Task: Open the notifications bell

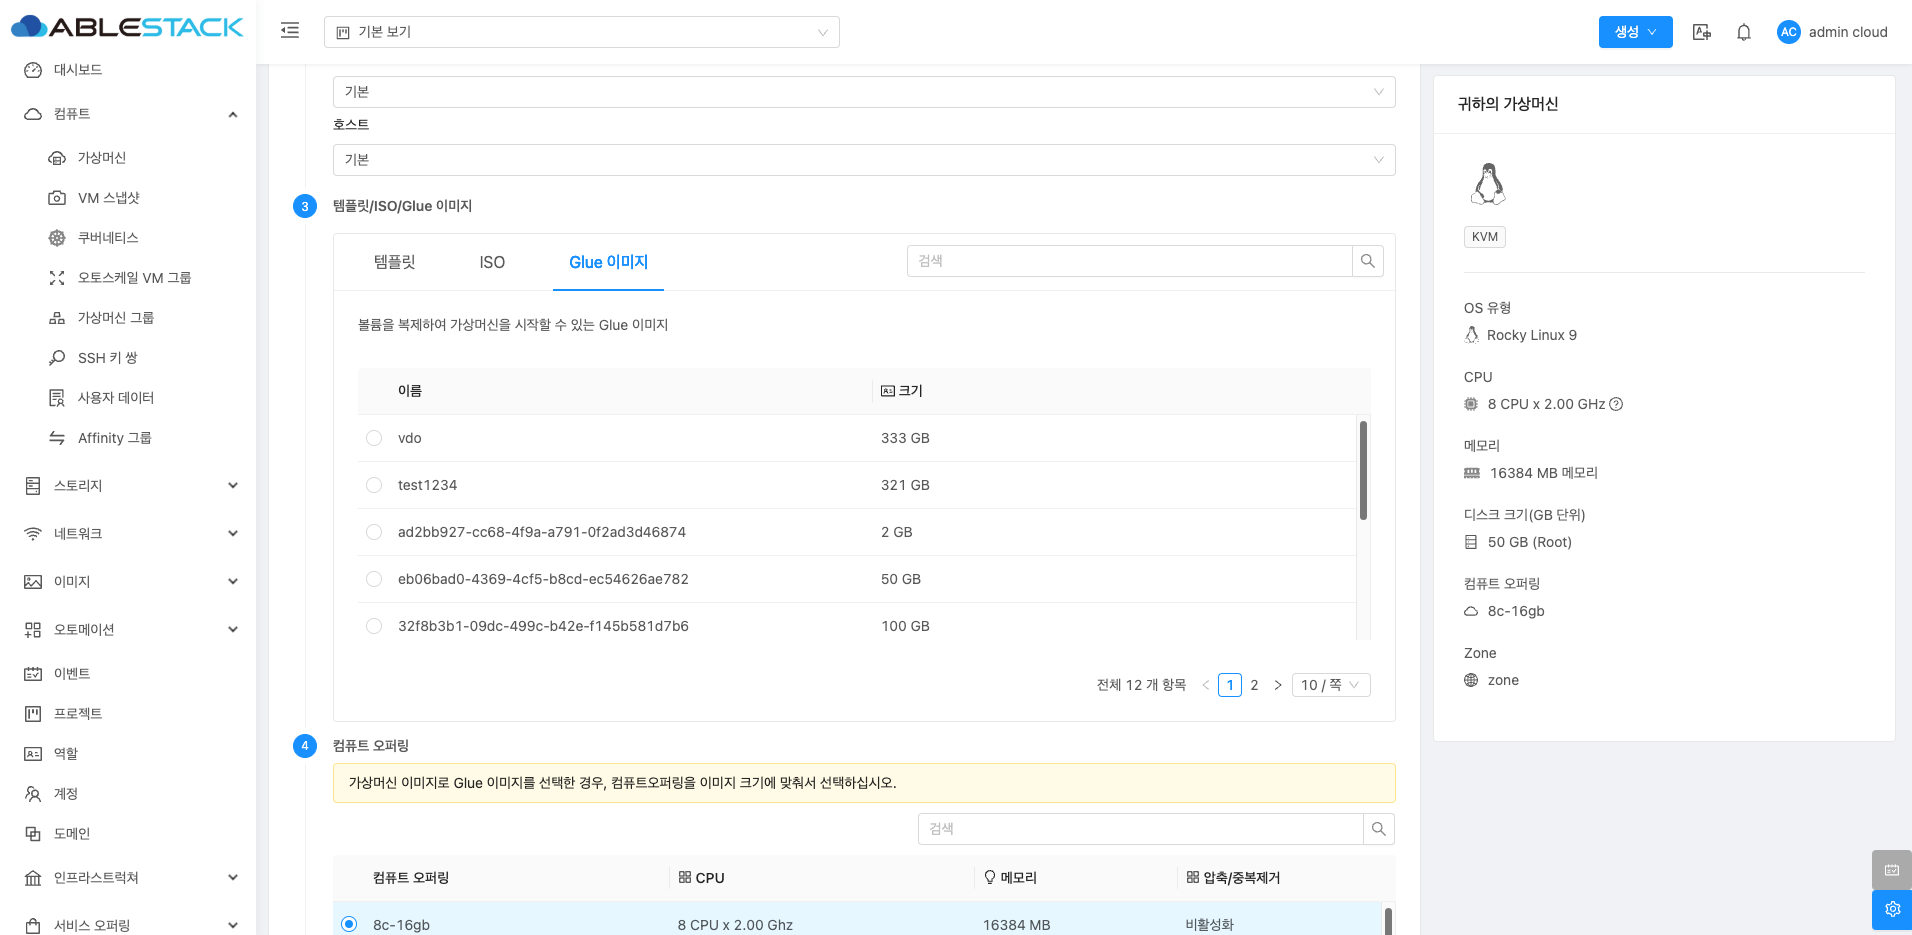Action: click(1743, 32)
